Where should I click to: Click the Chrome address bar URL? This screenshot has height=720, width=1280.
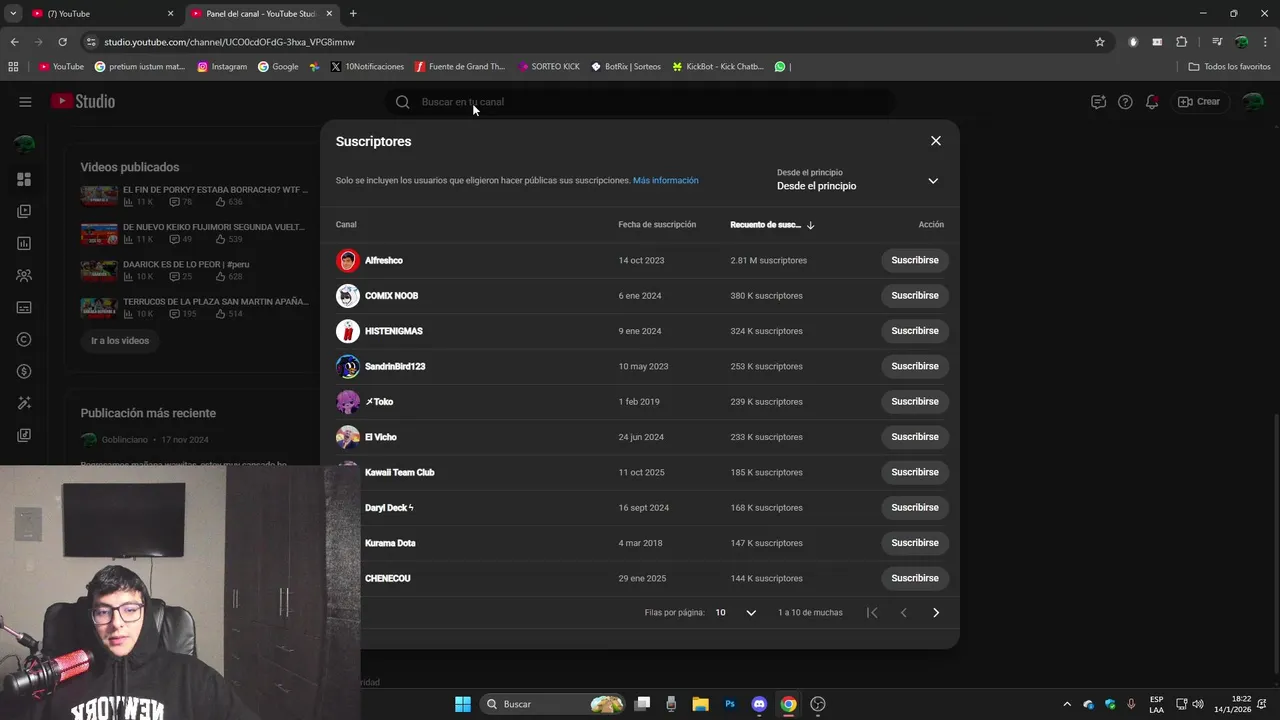click(x=229, y=42)
